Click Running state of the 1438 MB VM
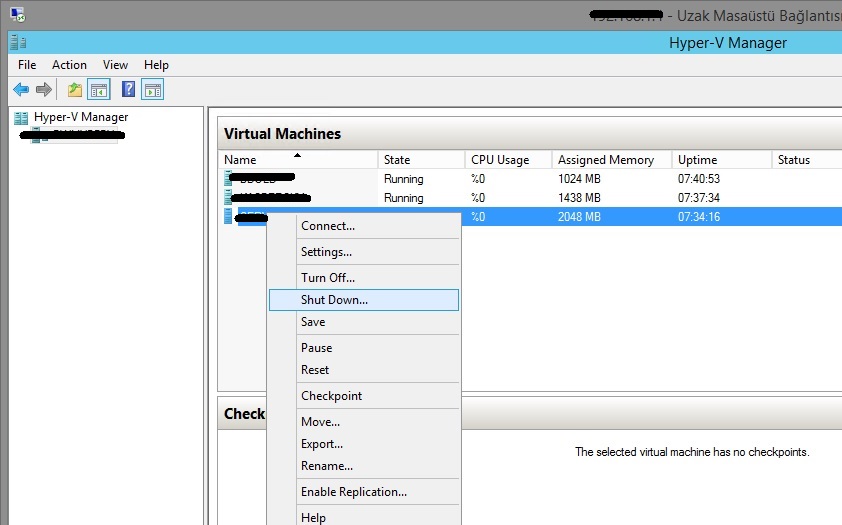Viewport: 842px width, 525px height. pyautogui.click(x=404, y=198)
